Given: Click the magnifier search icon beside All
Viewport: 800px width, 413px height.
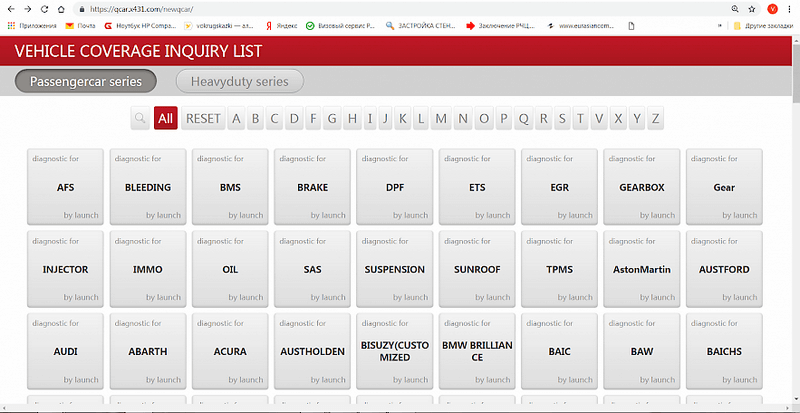Looking at the screenshot, I should click(140, 118).
